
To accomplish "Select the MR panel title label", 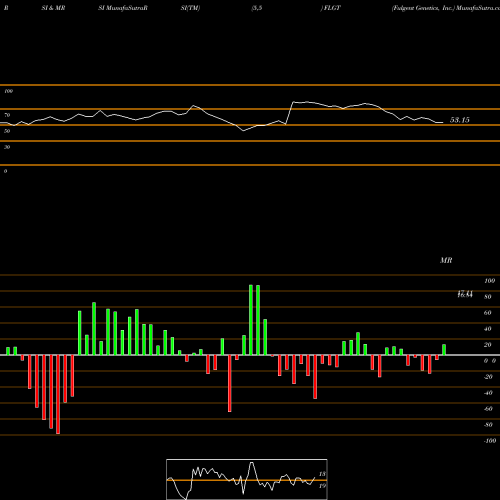I will [446, 260].
